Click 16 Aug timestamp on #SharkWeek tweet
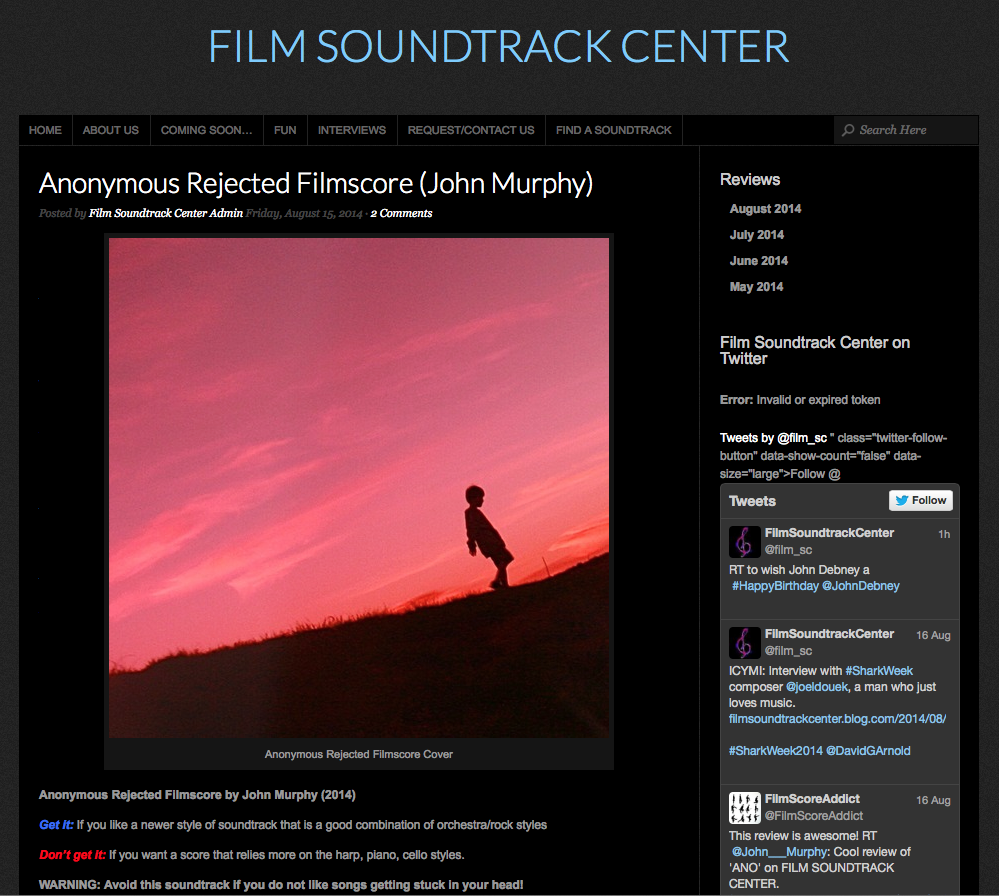The width and height of the screenshot is (999, 896). pyautogui.click(x=933, y=635)
